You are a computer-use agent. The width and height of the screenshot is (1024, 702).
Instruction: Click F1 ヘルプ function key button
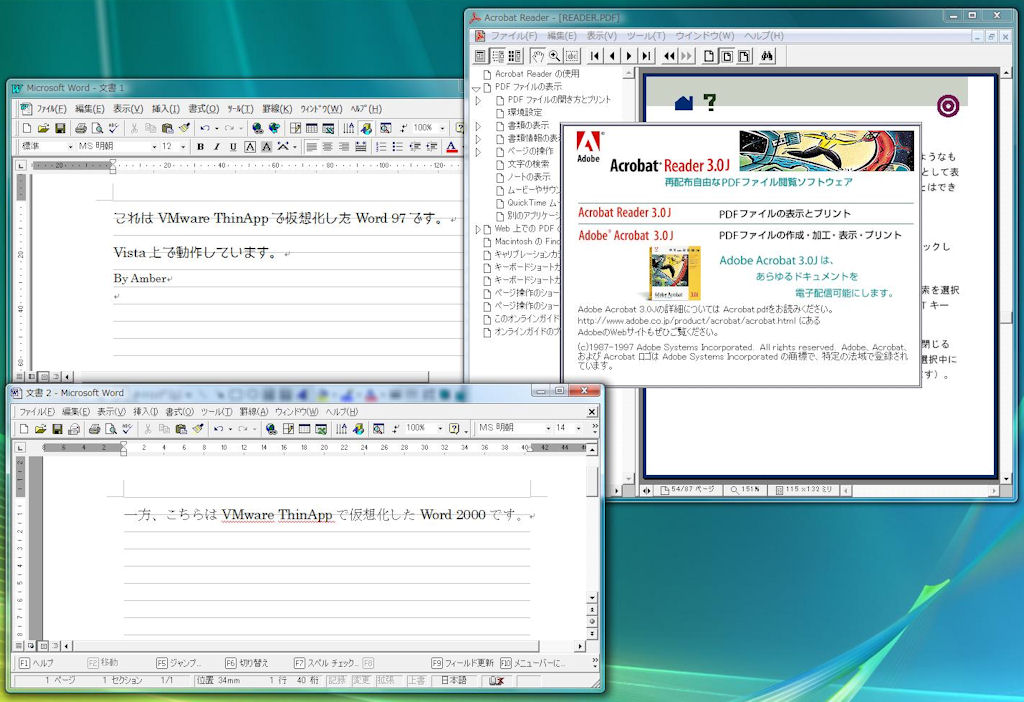click(37, 663)
